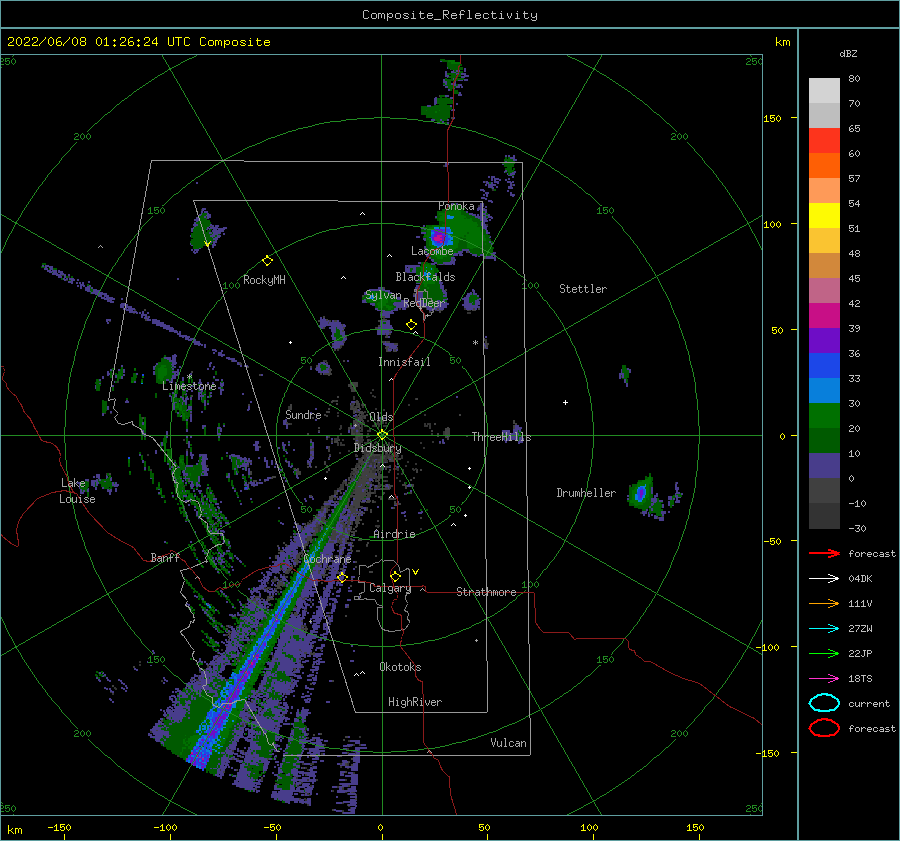Click the Lake Louise label

78,491
